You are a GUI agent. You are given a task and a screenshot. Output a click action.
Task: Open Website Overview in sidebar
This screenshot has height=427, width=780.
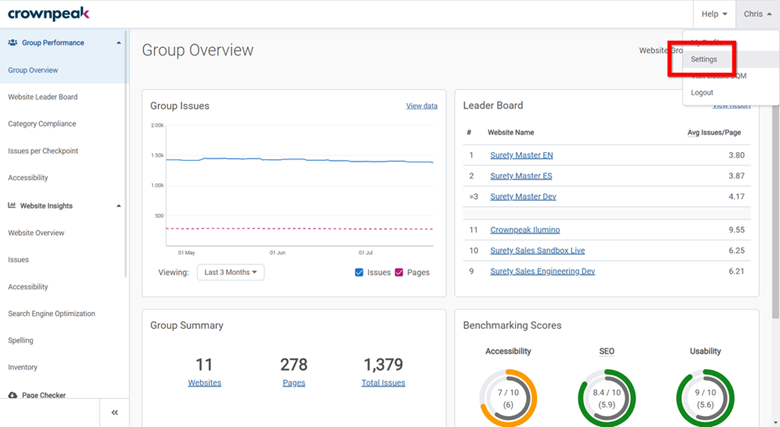(36, 233)
